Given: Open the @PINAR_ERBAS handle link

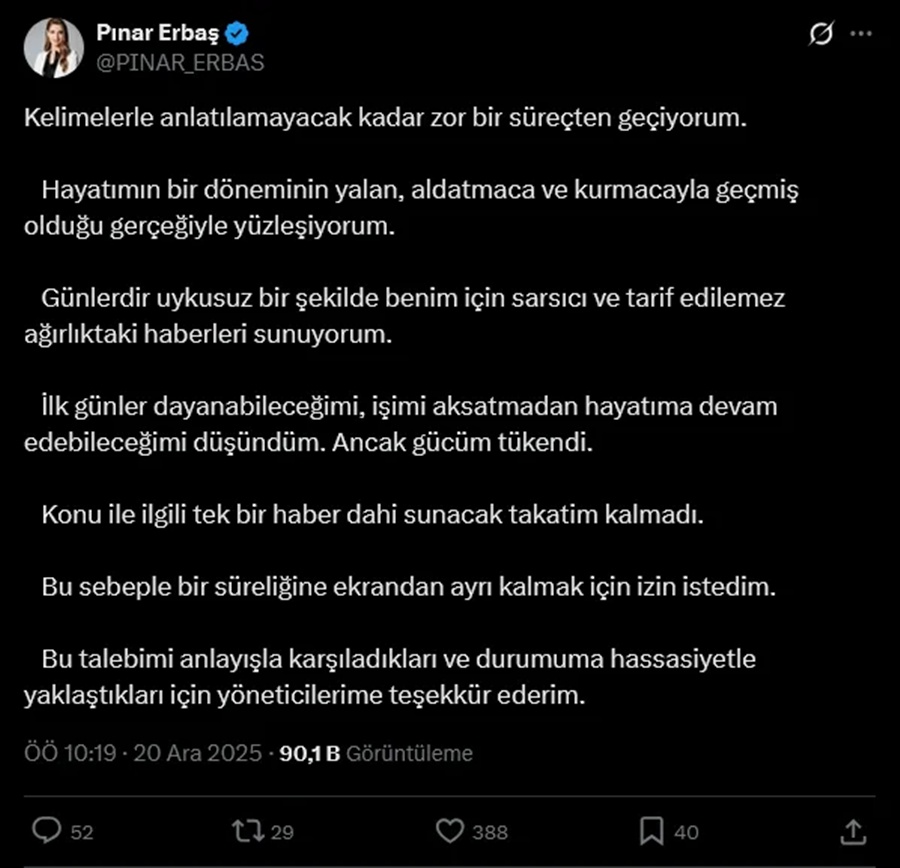Looking at the screenshot, I should point(180,62).
